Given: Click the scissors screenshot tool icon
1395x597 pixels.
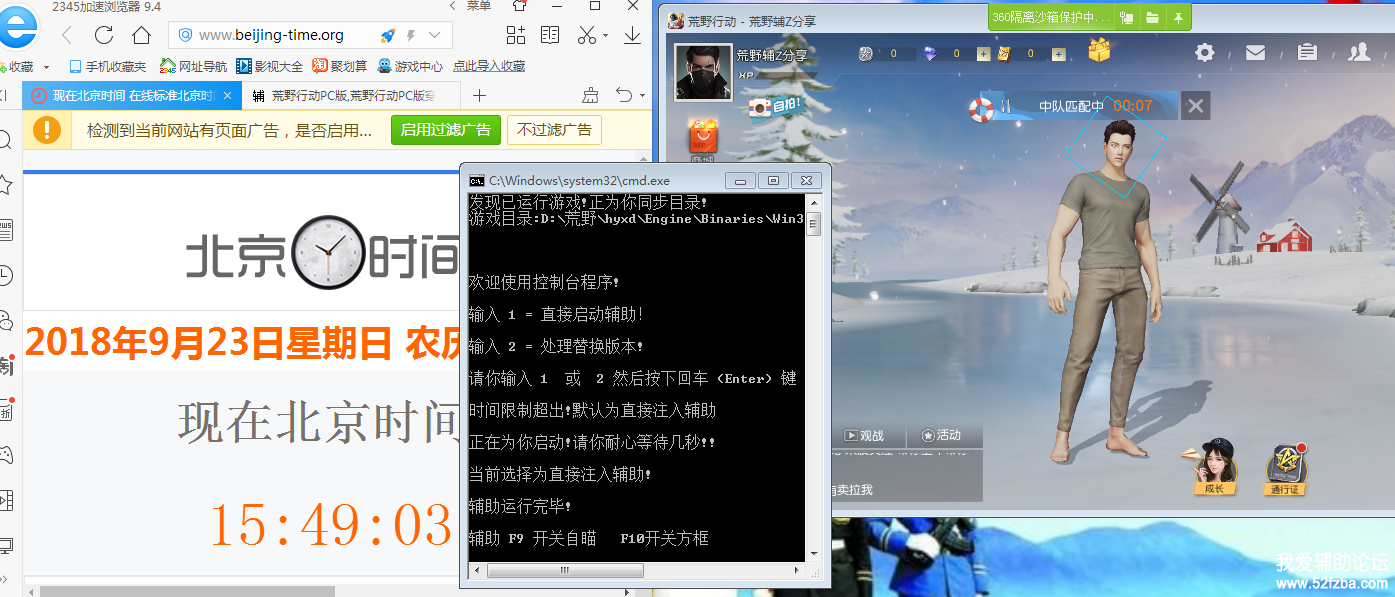Looking at the screenshot, I should tap(587, 35).
